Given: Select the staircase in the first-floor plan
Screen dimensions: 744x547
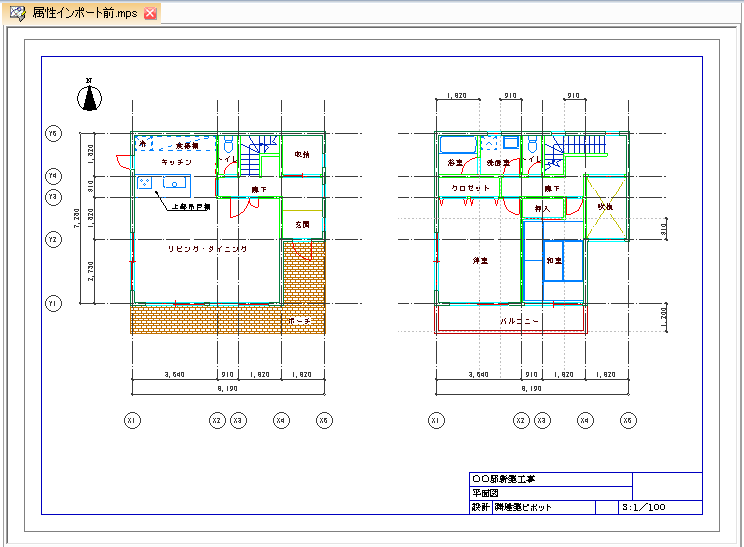Looking at the screenshot, I should (257, 155).
